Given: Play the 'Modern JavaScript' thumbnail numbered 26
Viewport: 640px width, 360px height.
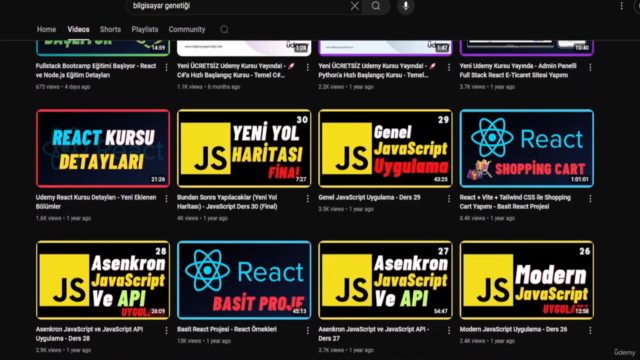Looking at the screenshot, I should pyautogui.click(x=527, y=280).
